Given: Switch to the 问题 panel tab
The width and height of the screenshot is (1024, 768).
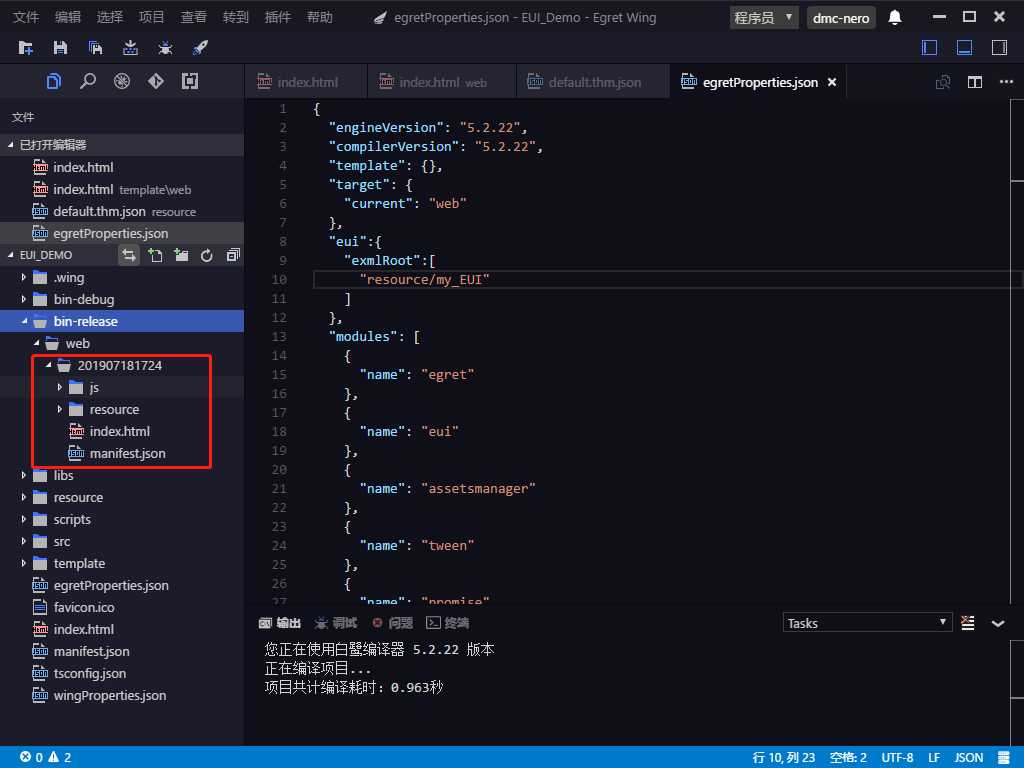Looking at the screenshot, I should (392, 623).
